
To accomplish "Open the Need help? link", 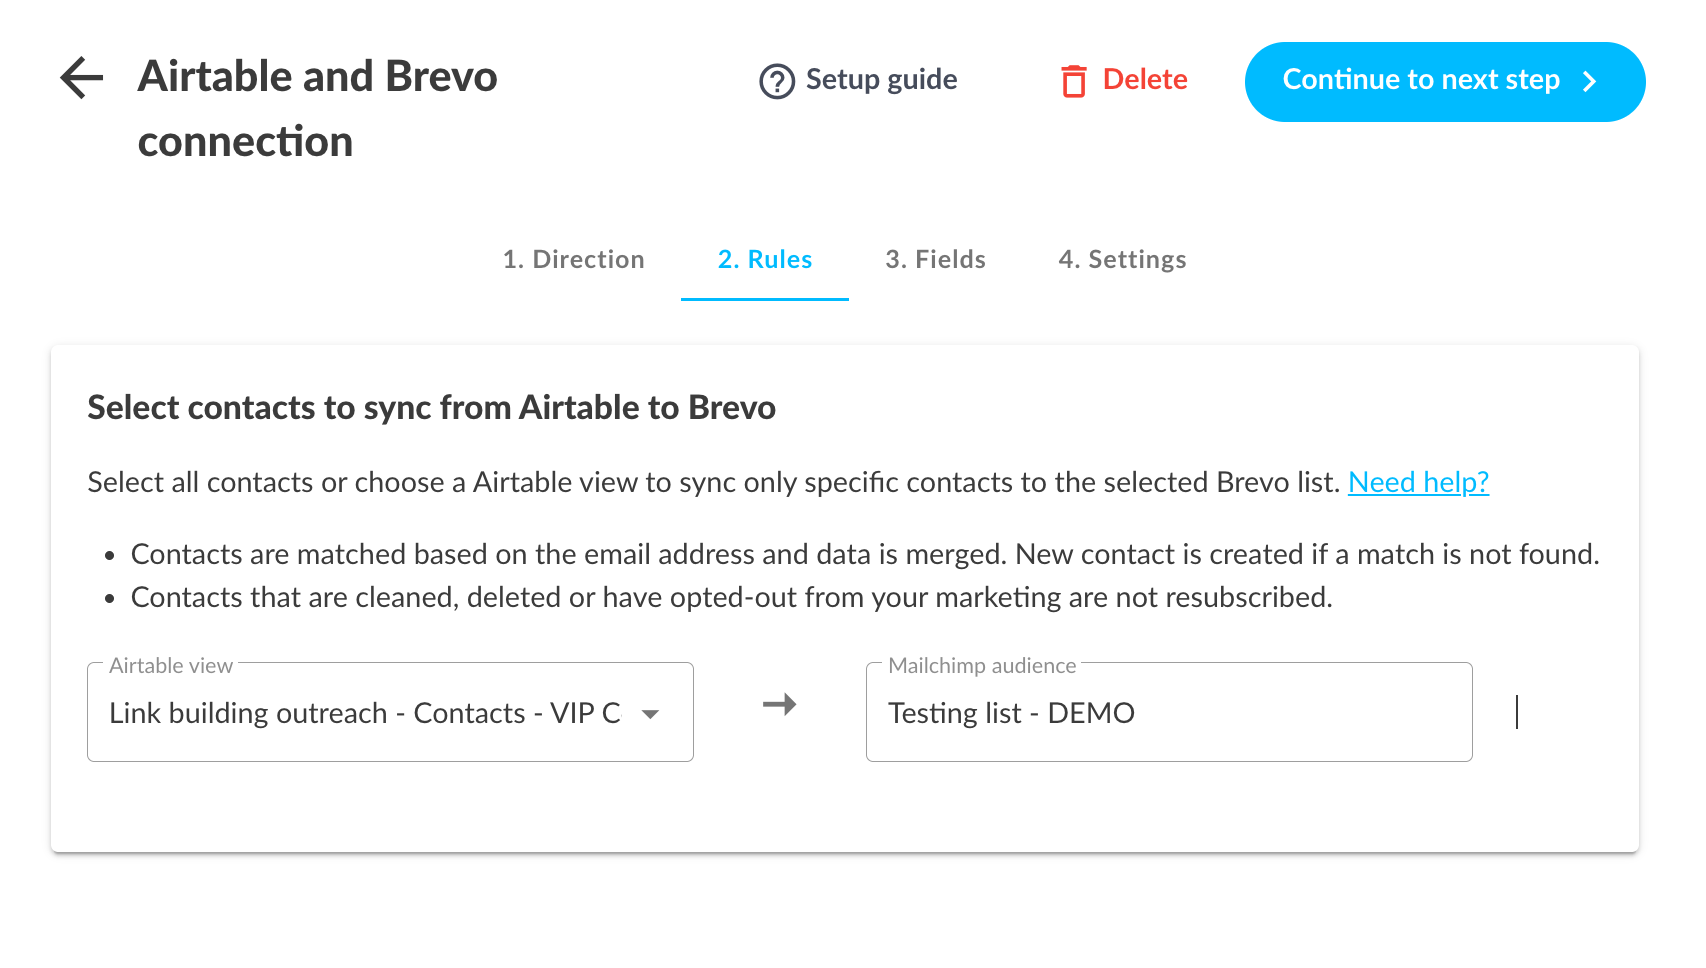I will [x=1418, y=483].
